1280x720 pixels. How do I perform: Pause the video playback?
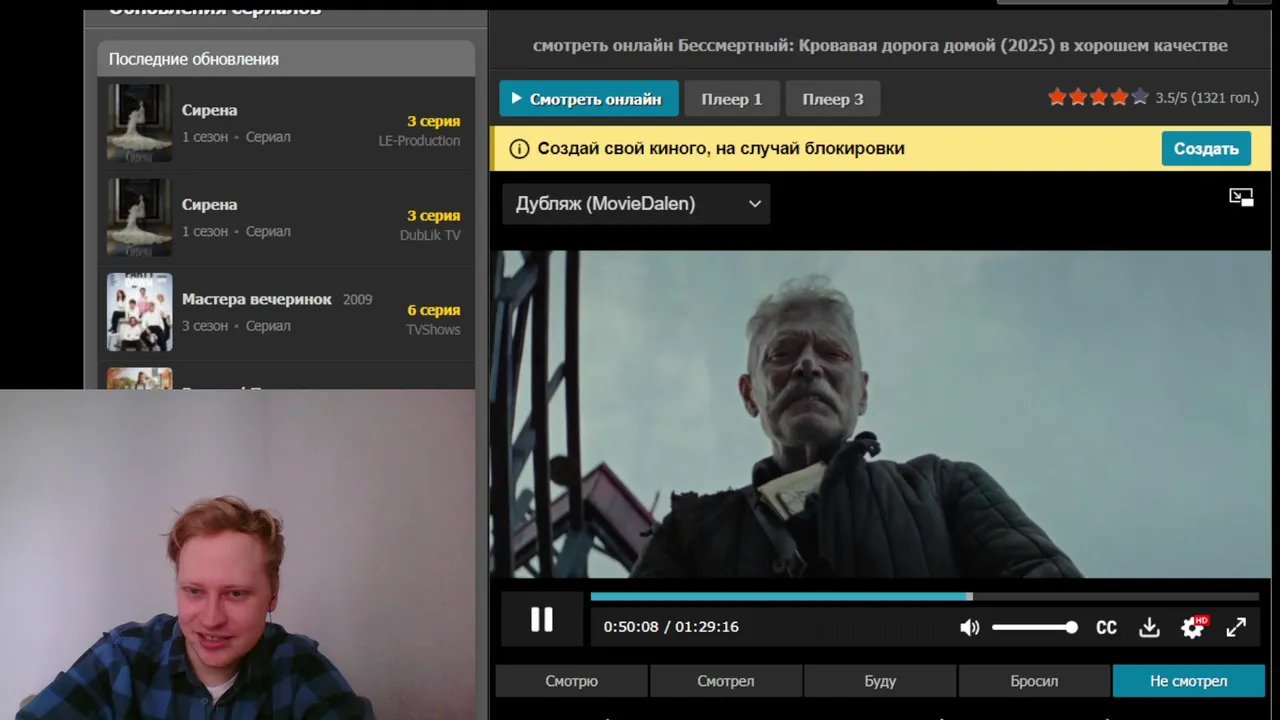coord(541,620)
